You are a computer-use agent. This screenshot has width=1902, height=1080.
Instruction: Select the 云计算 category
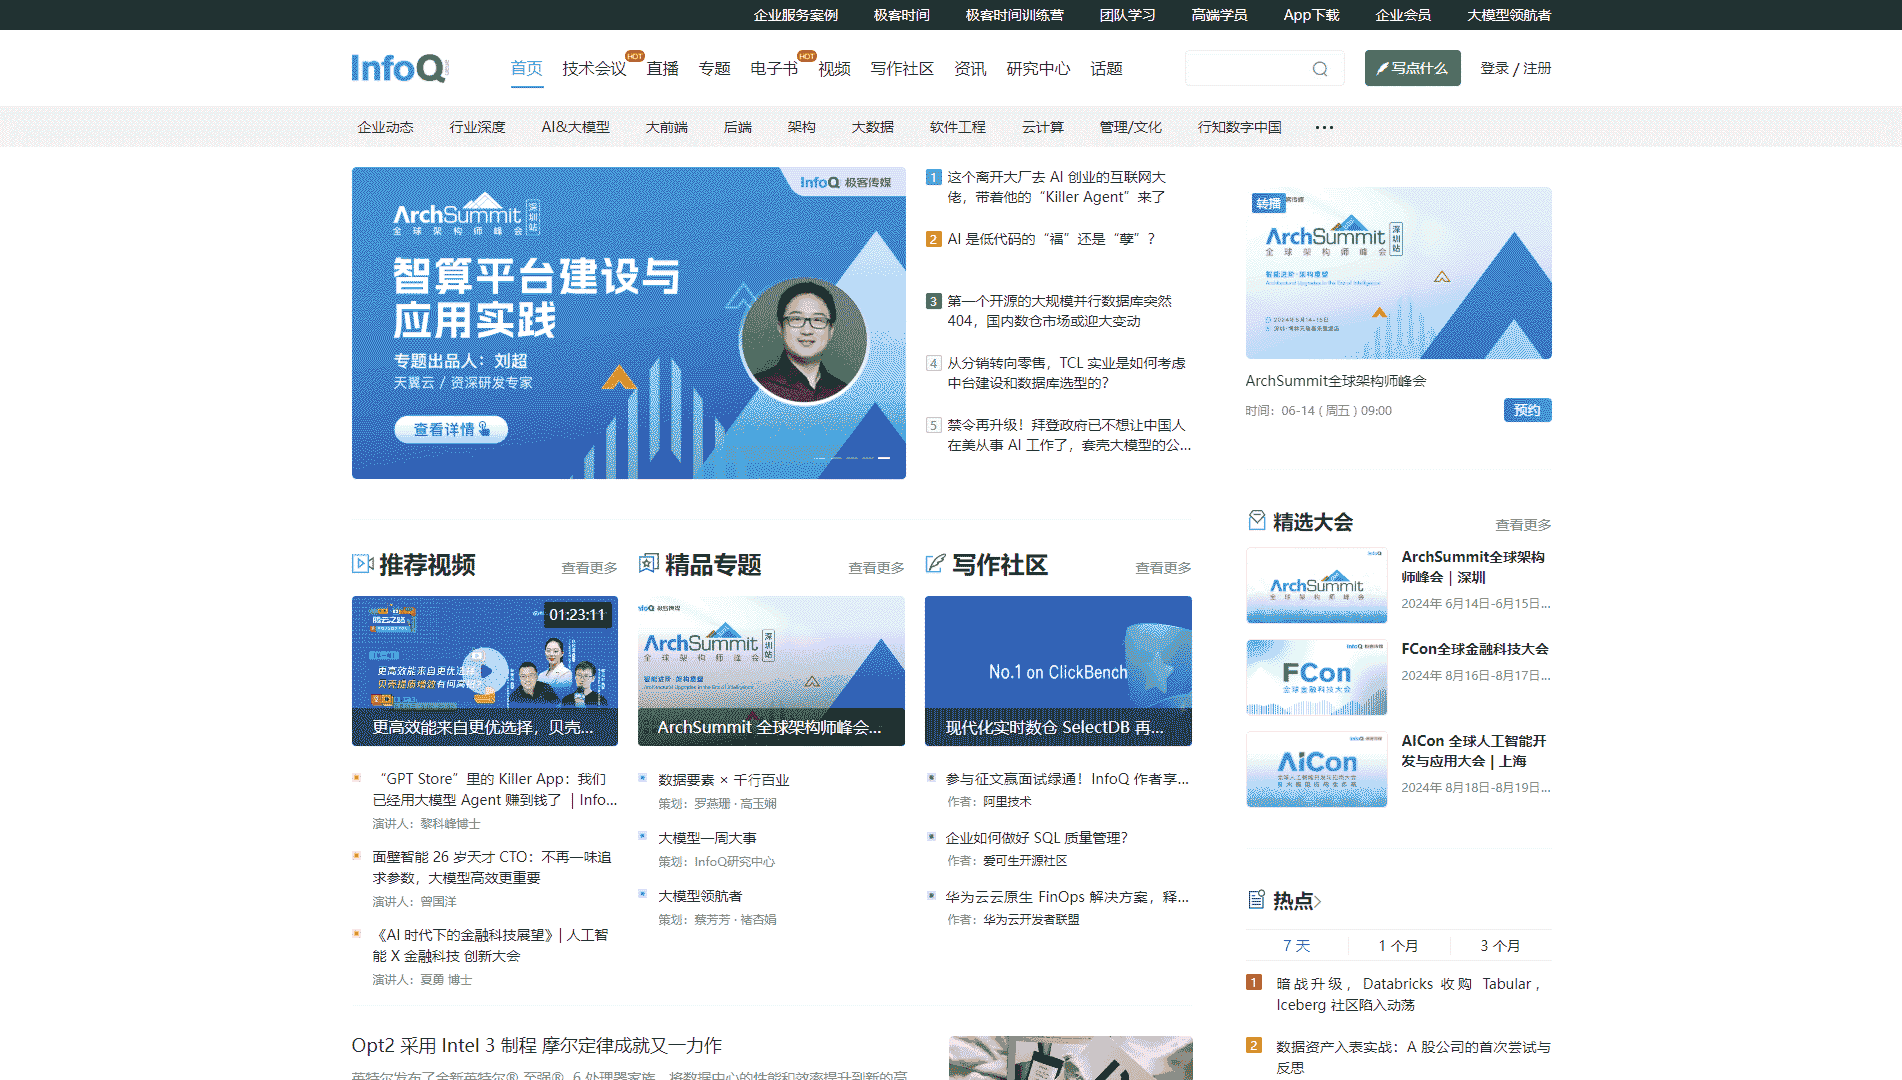point(1042,127)
